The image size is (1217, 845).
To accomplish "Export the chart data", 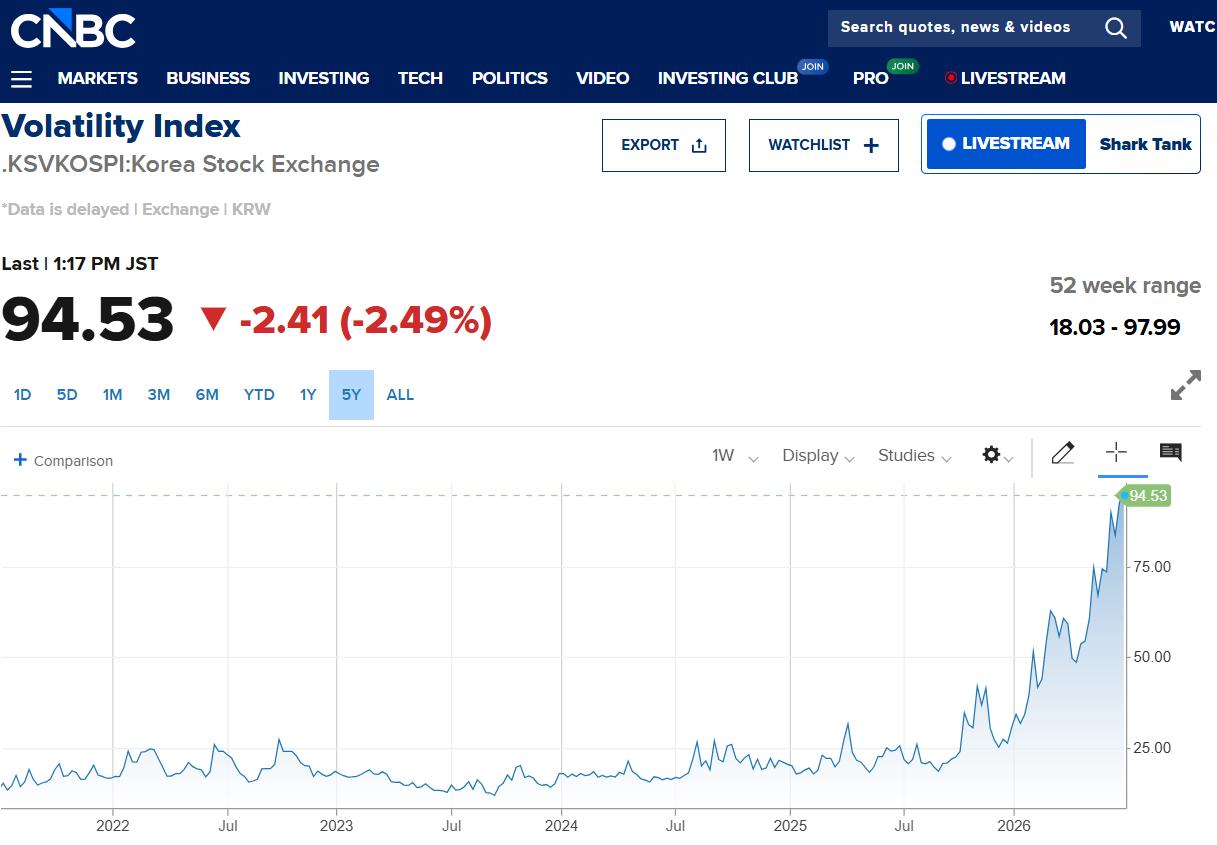I will 664,145.
